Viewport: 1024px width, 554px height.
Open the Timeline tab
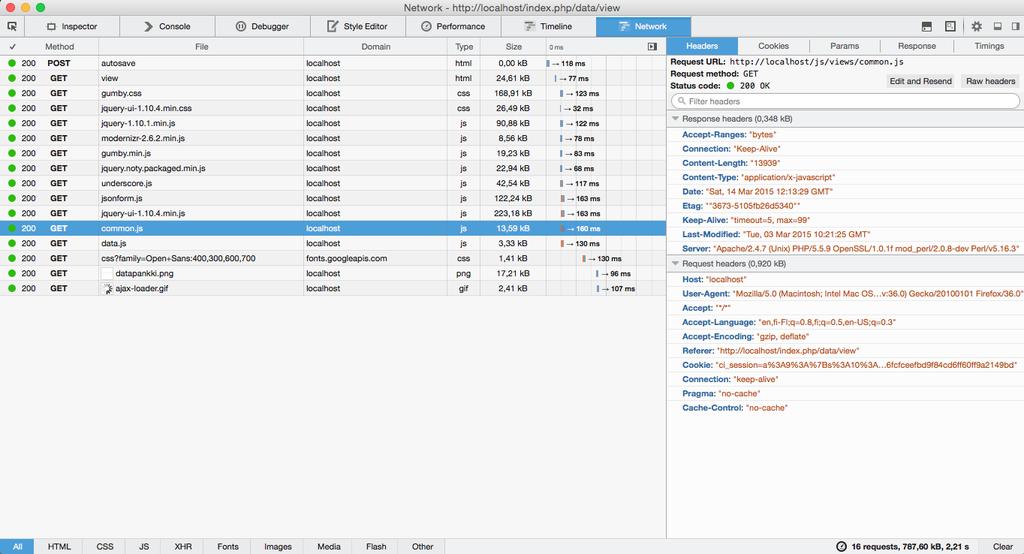(x=549, y=26)
